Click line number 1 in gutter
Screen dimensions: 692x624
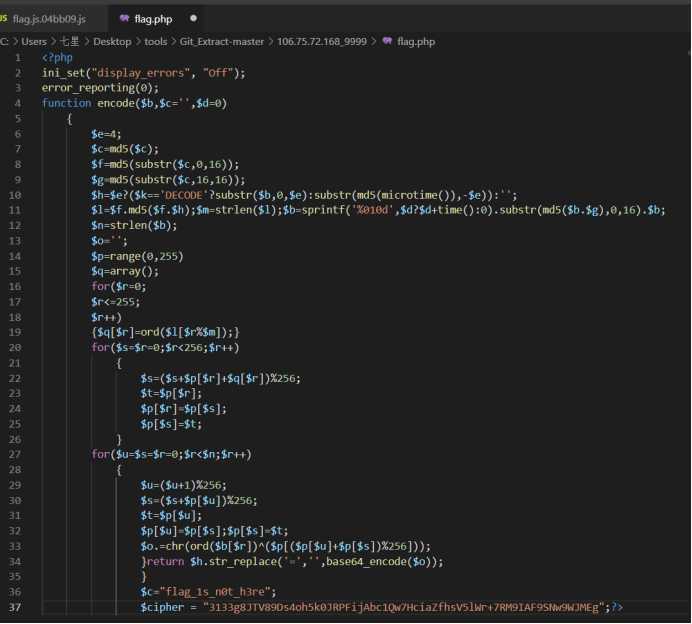[18, 57]
